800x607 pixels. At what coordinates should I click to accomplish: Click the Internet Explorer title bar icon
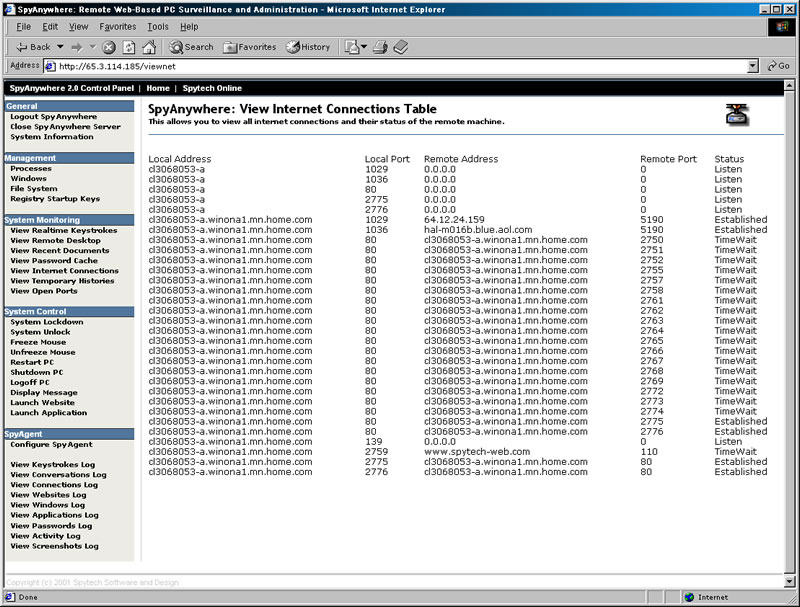(10, 9)
